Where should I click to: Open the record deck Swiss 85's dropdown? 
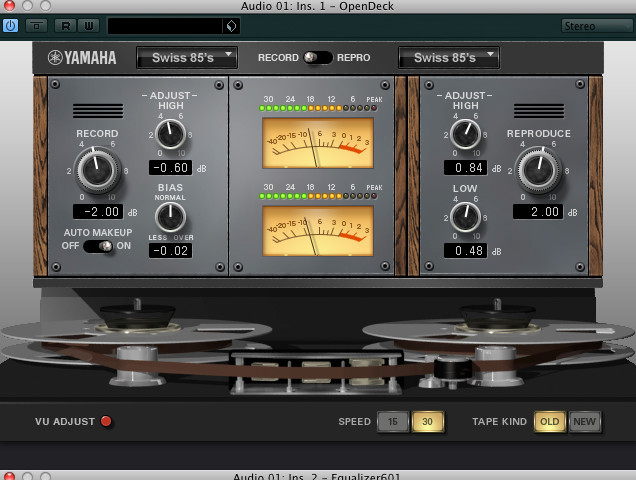coord(187,58)
